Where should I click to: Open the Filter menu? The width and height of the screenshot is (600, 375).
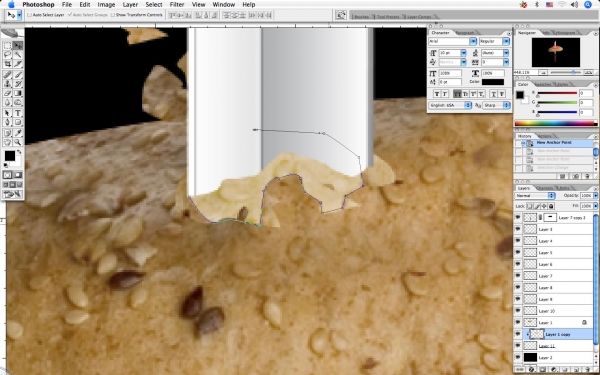tap(177, 5)
